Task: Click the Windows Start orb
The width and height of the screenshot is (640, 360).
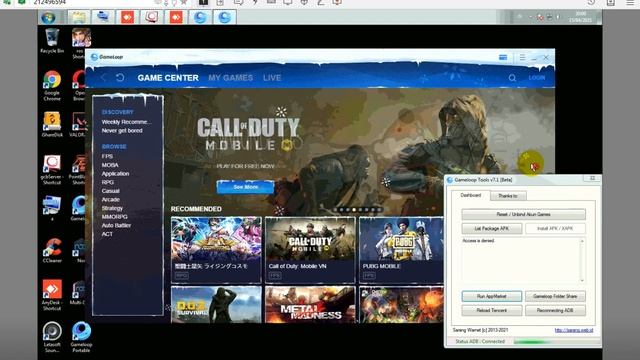Action: (49, 17)
